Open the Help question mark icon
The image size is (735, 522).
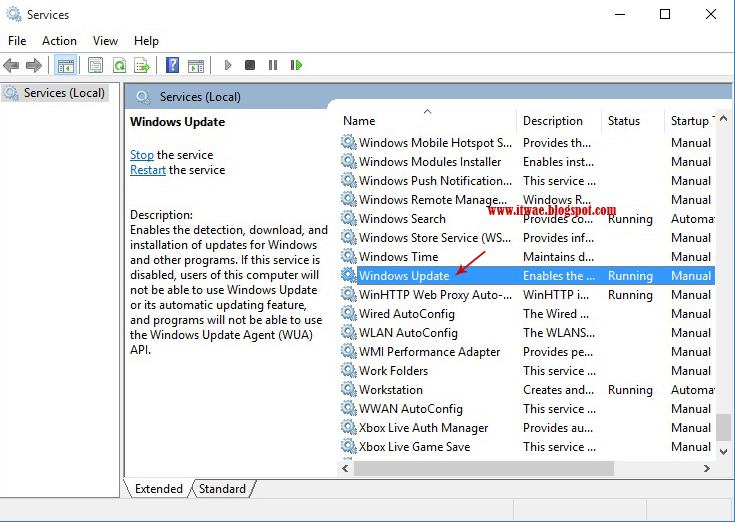click(x=172, y=65)
